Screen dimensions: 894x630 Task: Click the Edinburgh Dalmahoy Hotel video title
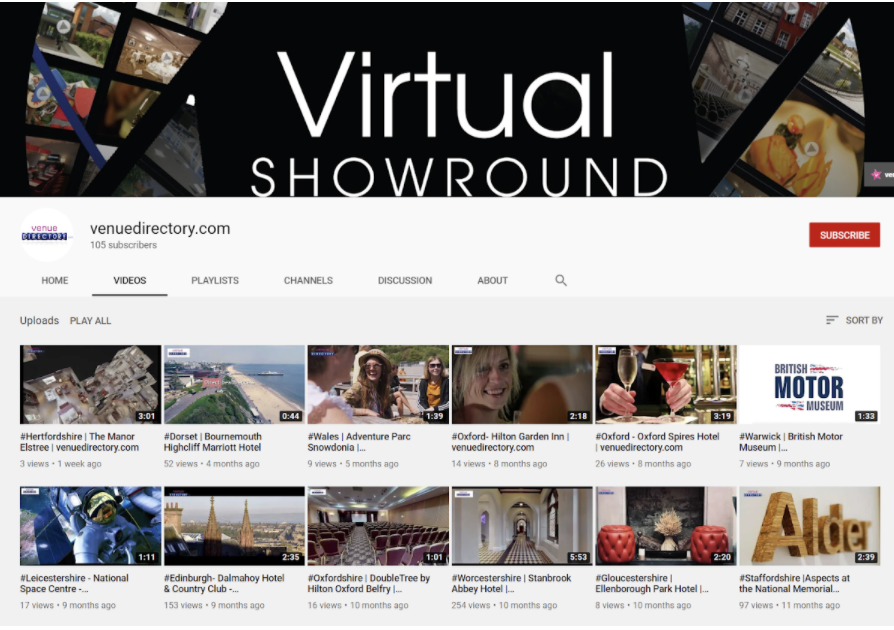(224, 583)
